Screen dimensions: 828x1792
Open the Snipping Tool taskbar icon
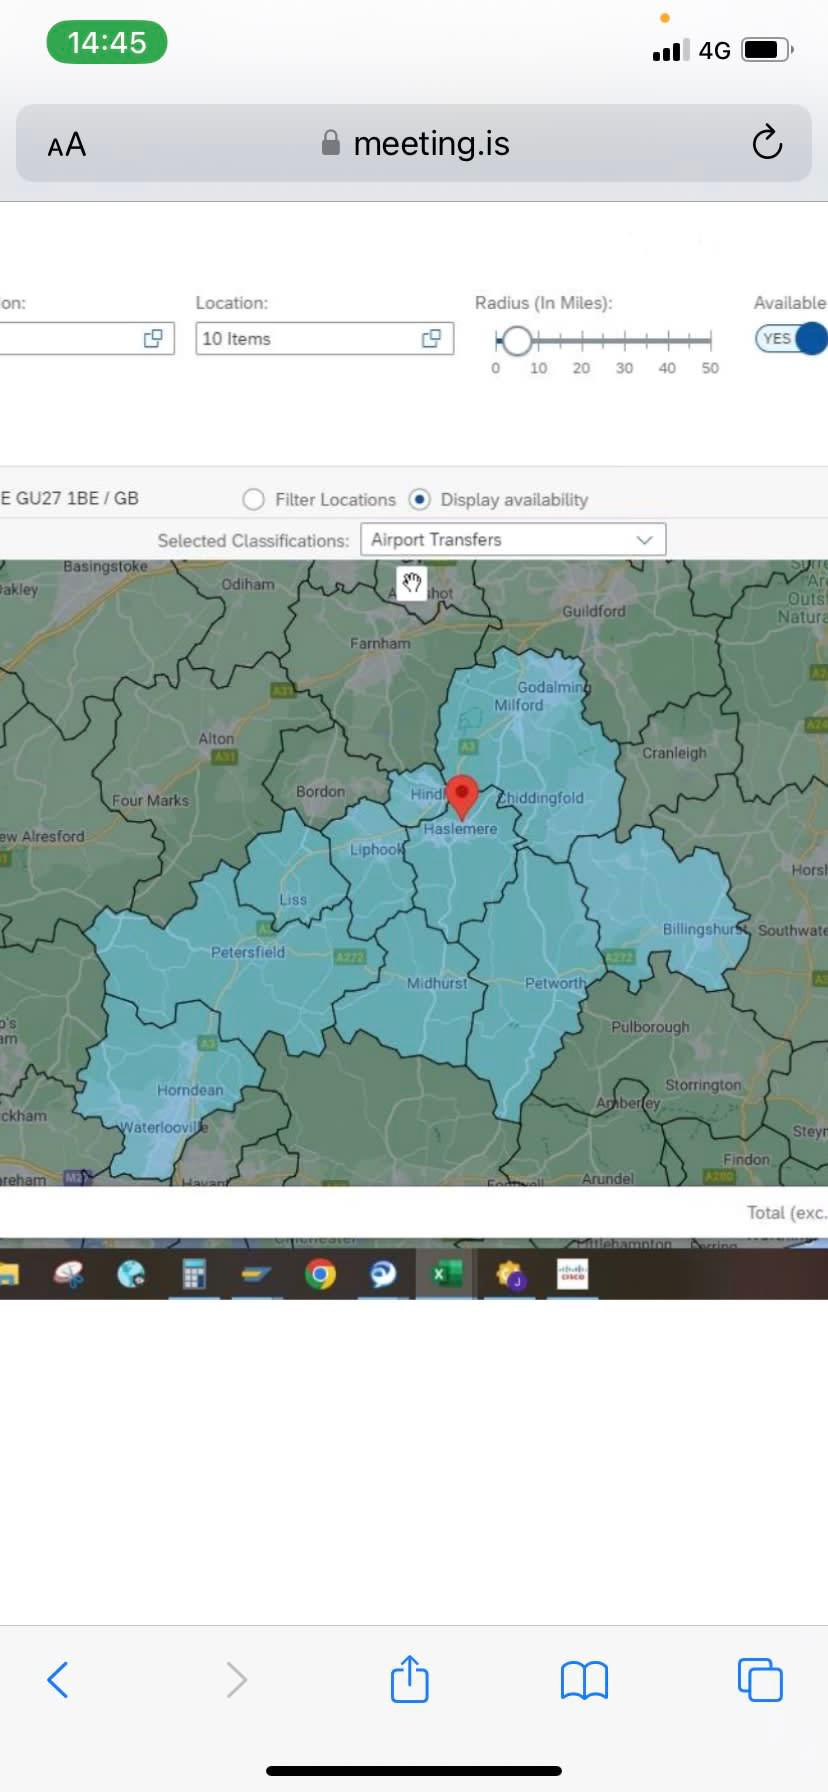tap(68, 1274)
